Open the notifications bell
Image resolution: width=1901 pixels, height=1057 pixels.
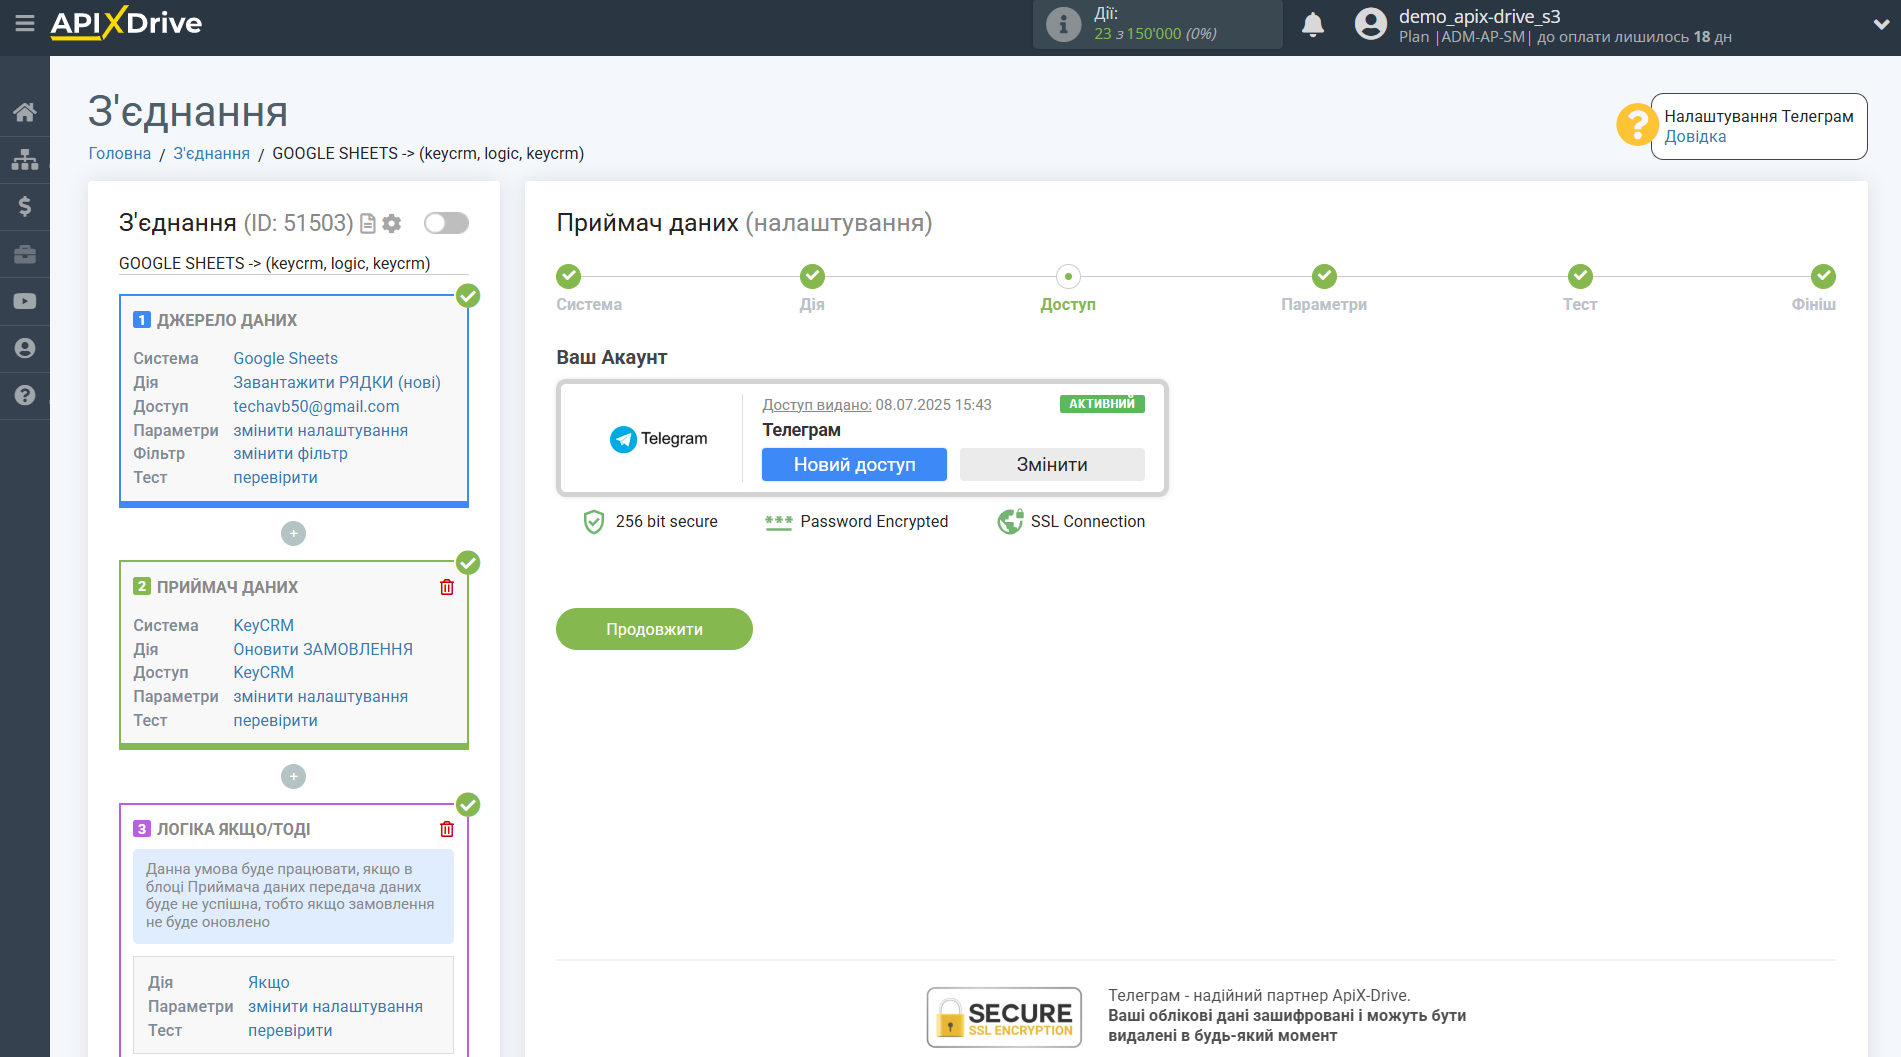[x=1313, y=24]
